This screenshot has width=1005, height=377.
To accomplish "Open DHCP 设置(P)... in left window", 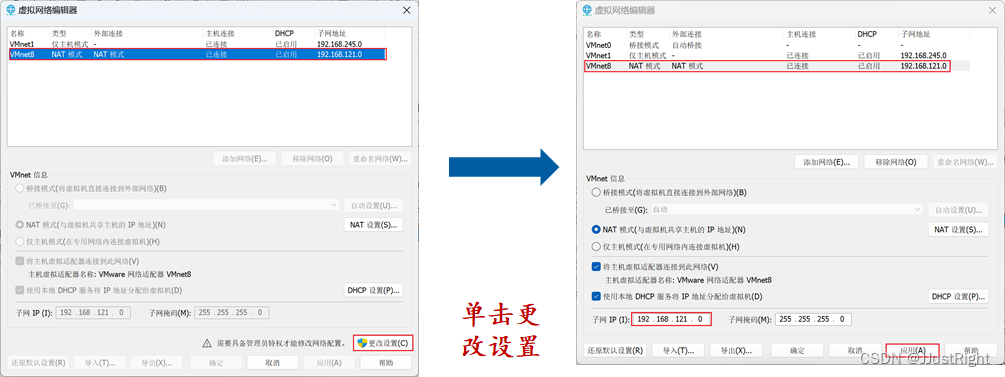I will (x=374, y=290).
